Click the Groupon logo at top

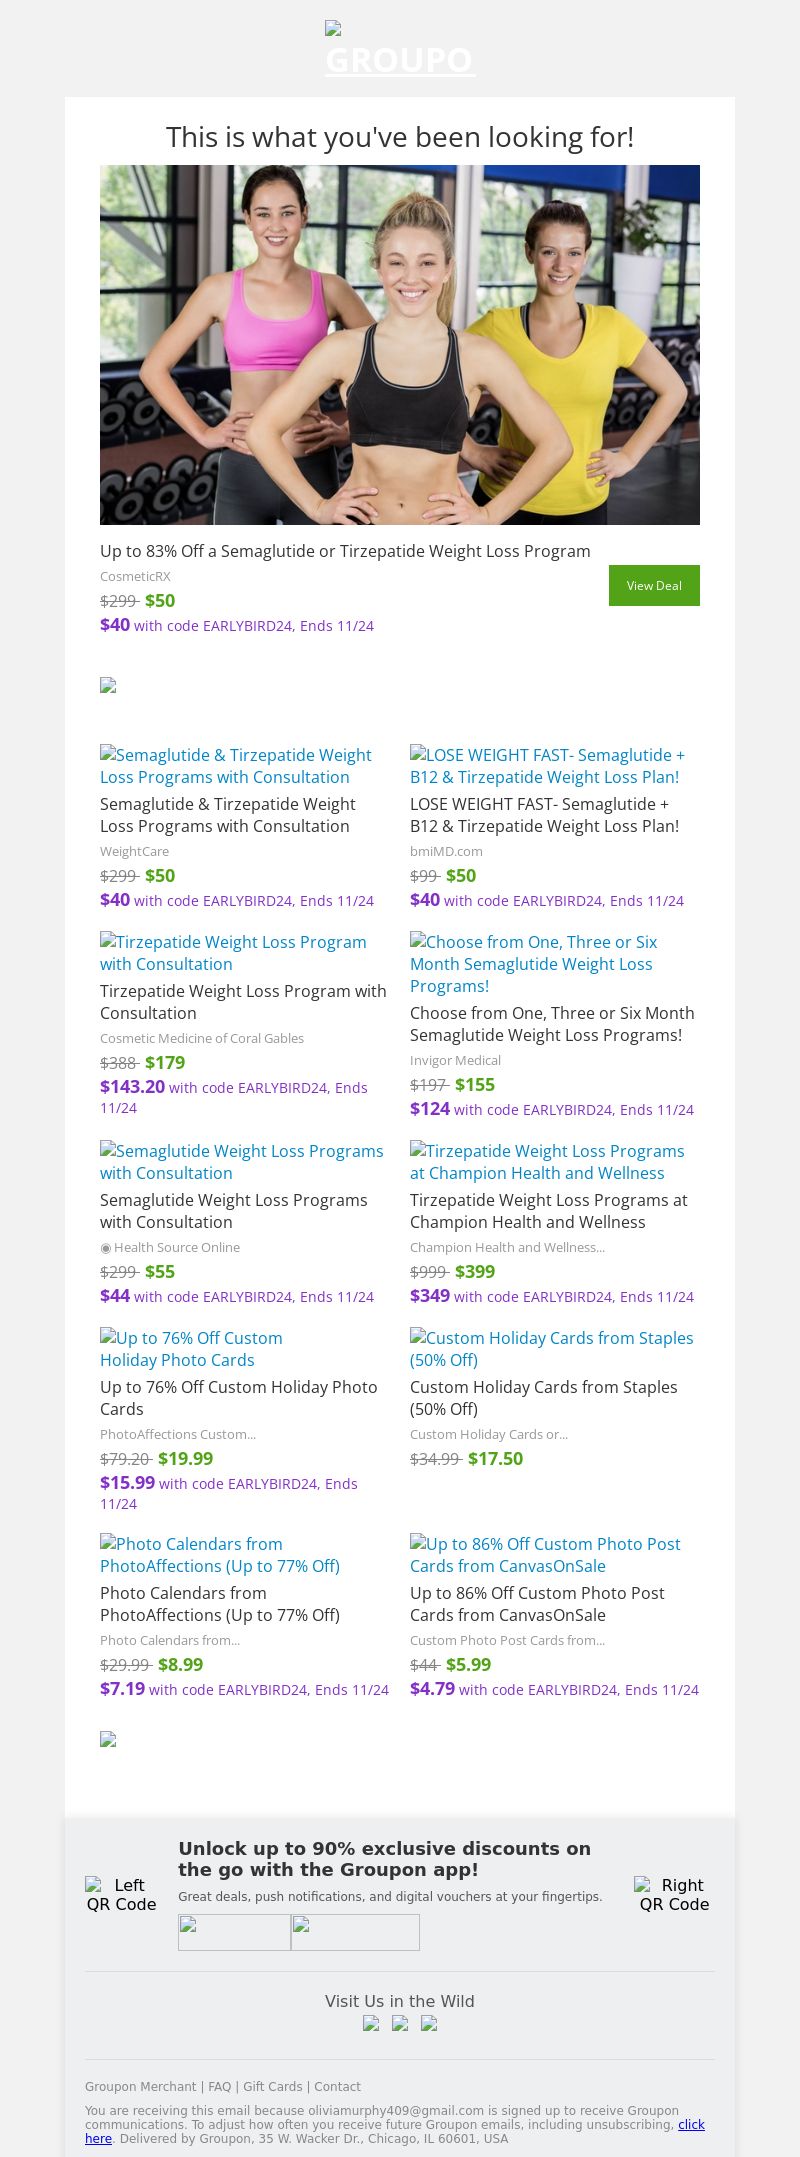click(400, 50)
